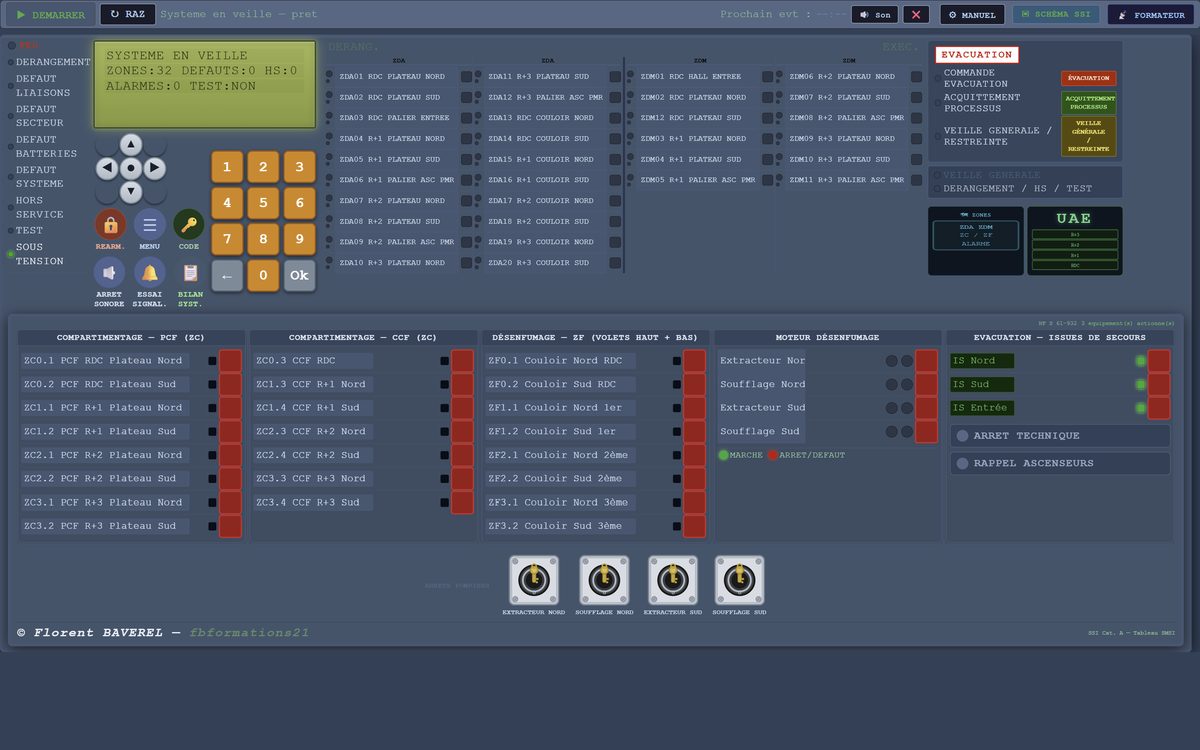Click the red EVACUATION command button

(1088, 78)
